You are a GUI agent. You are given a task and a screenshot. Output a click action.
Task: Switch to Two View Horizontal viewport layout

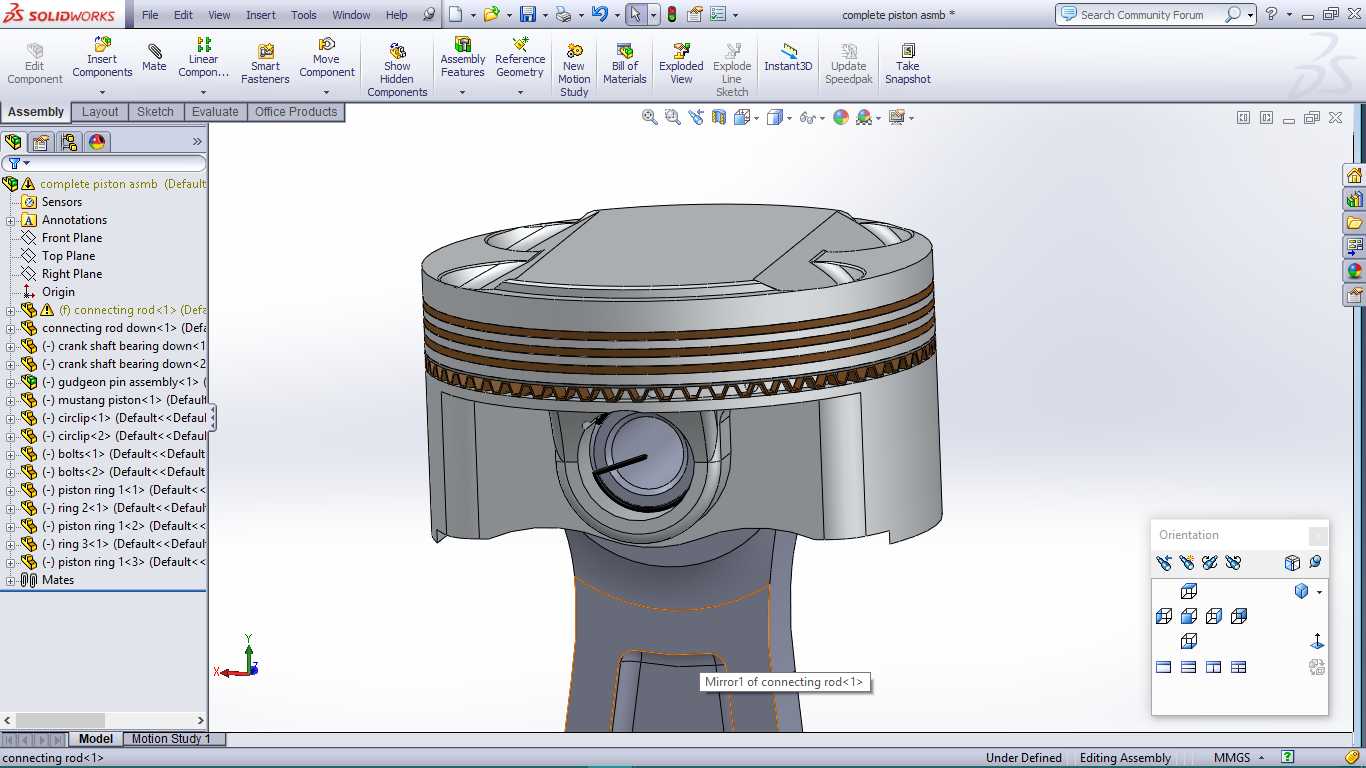coord(1189,667)
